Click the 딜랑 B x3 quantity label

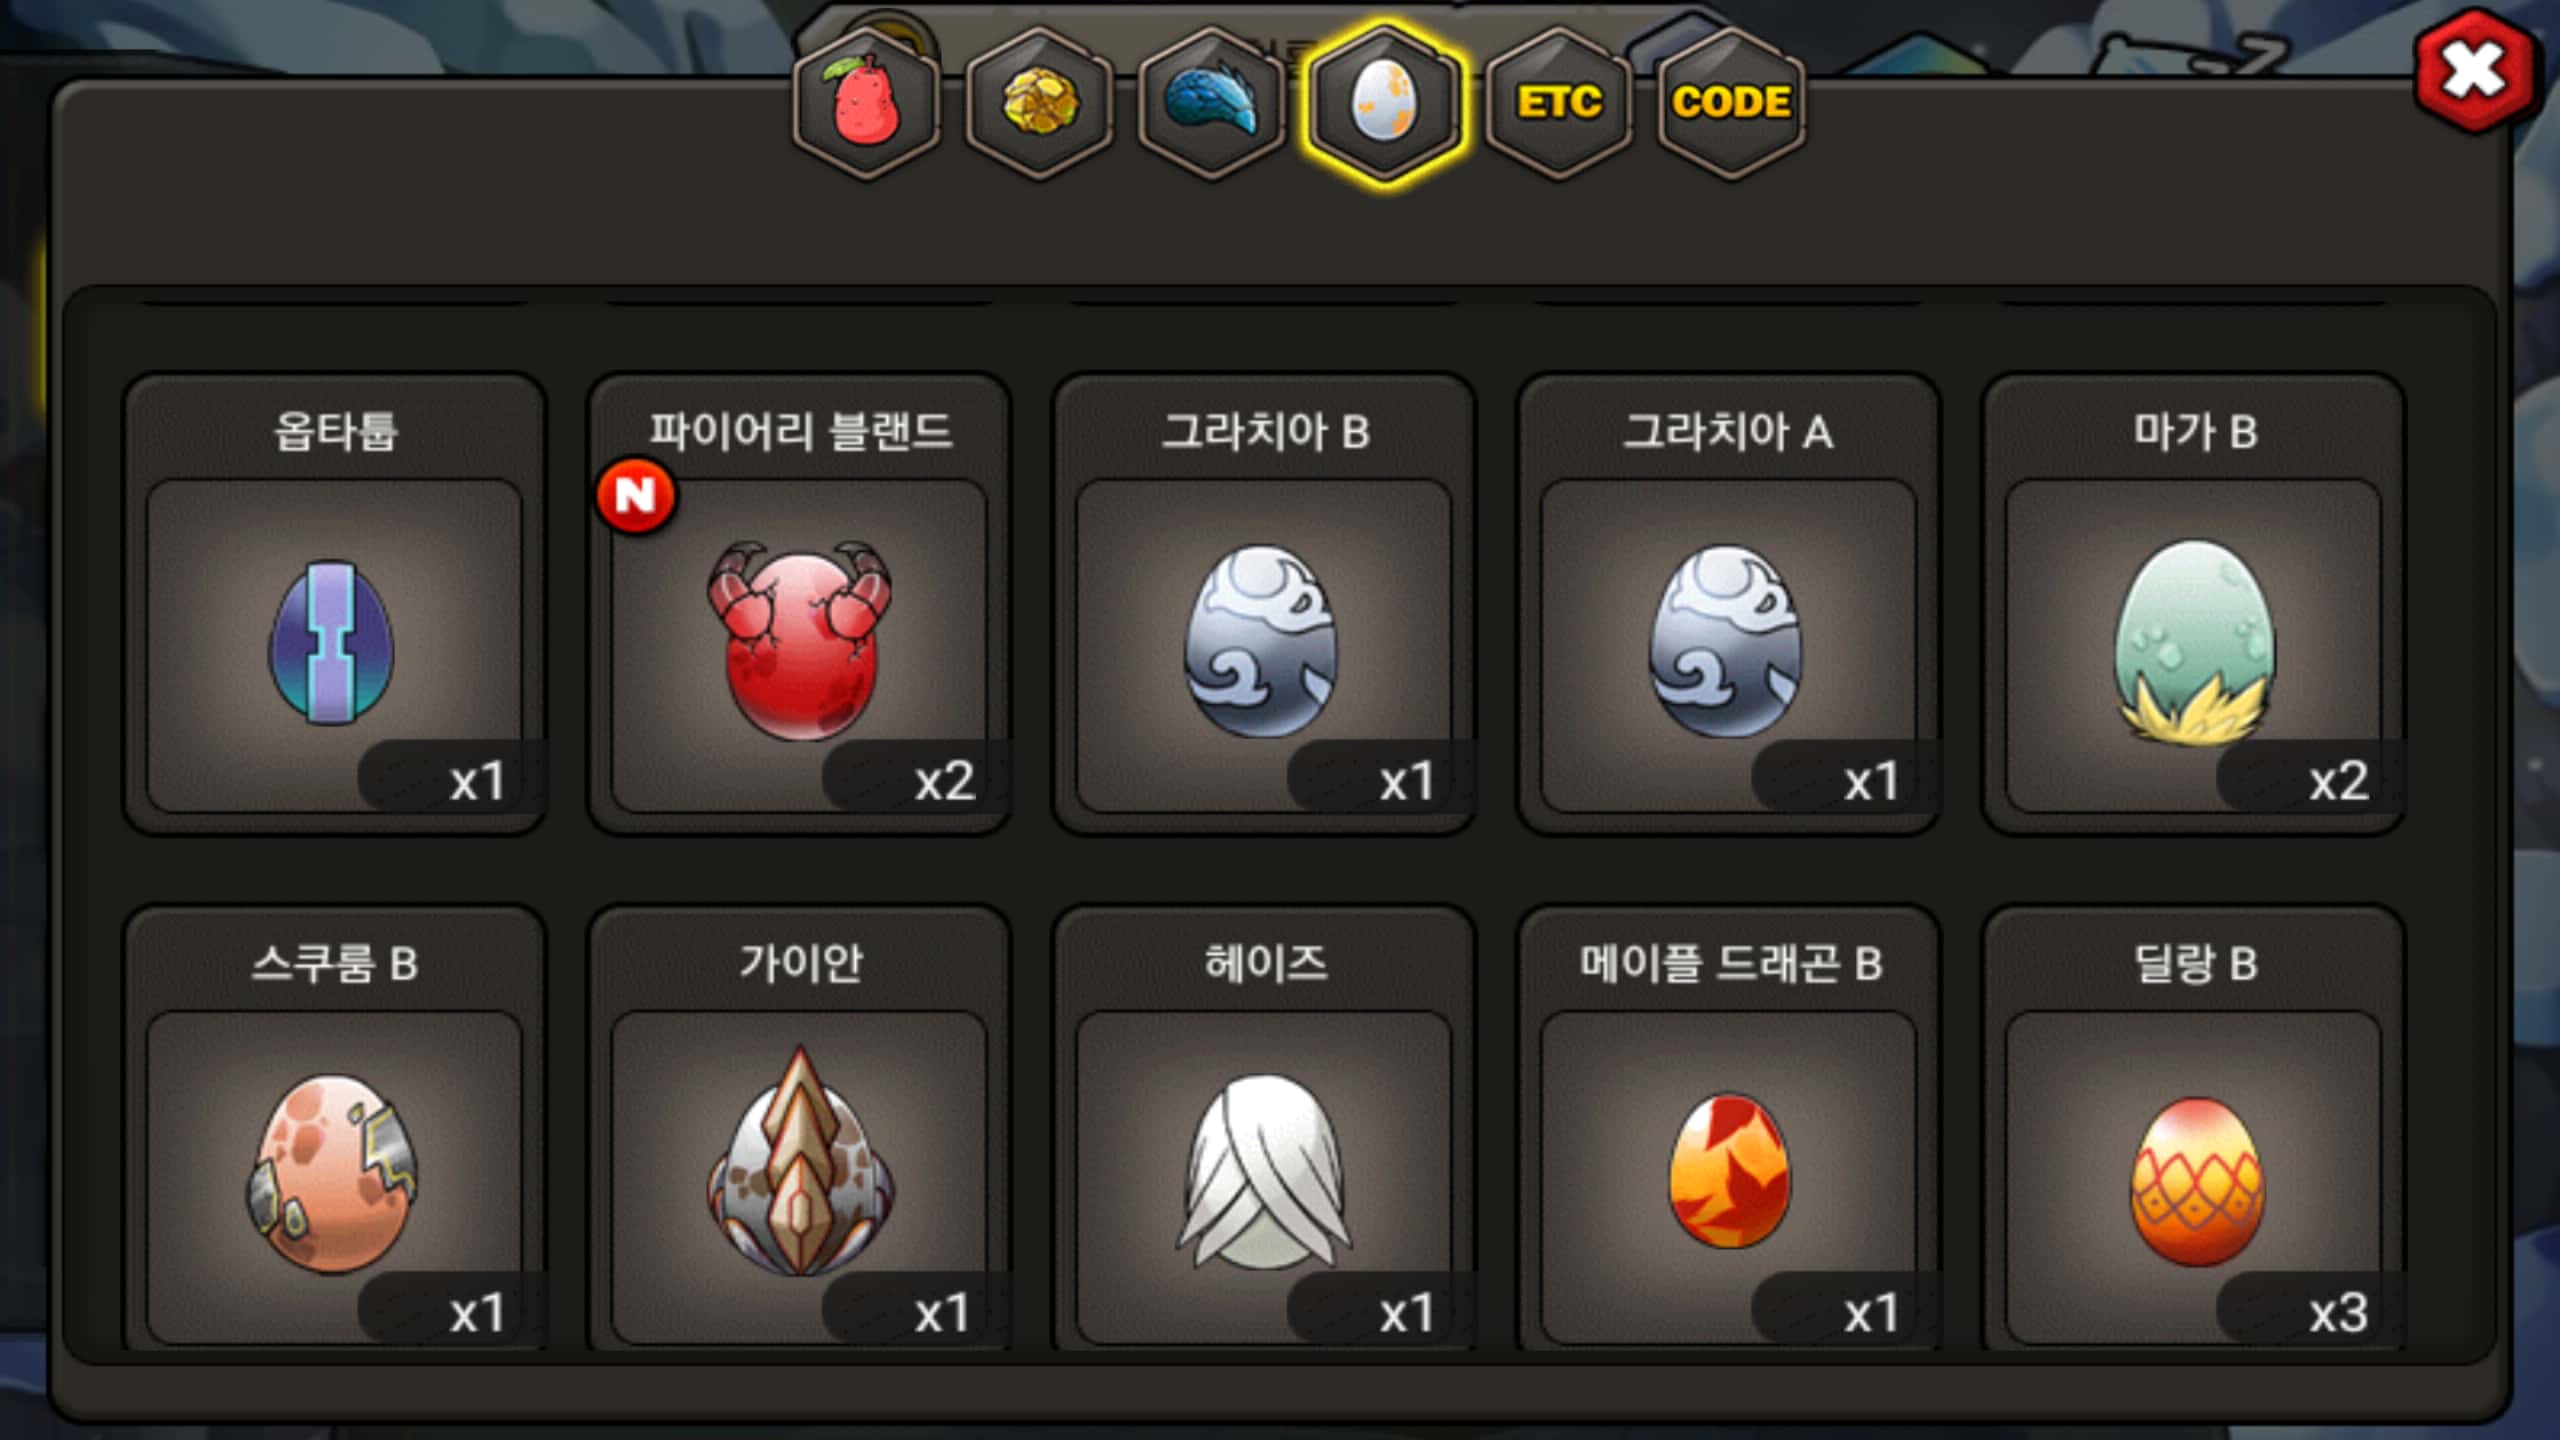coord(2338,1313)
